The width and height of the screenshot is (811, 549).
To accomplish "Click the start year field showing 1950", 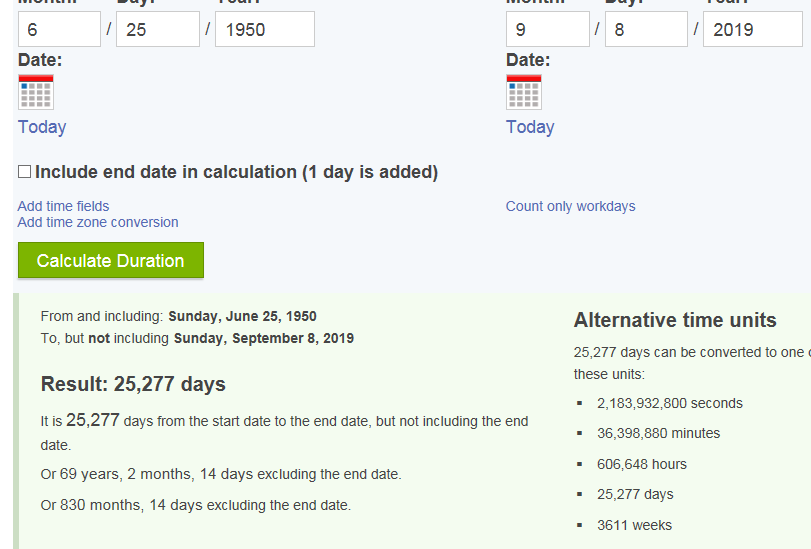I will coord(264,29).
